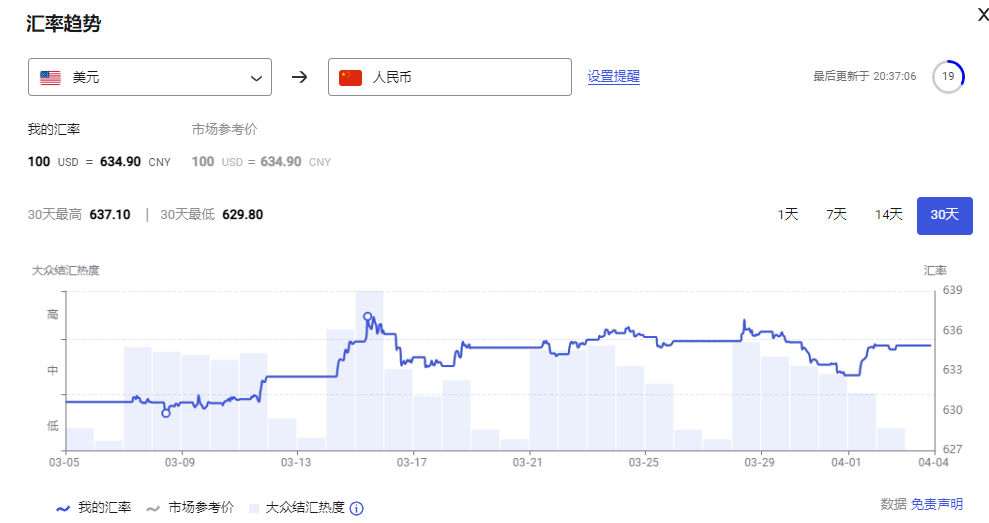Click the 我的汇率 value 634.90 CNY

click(x=135, y=162)
